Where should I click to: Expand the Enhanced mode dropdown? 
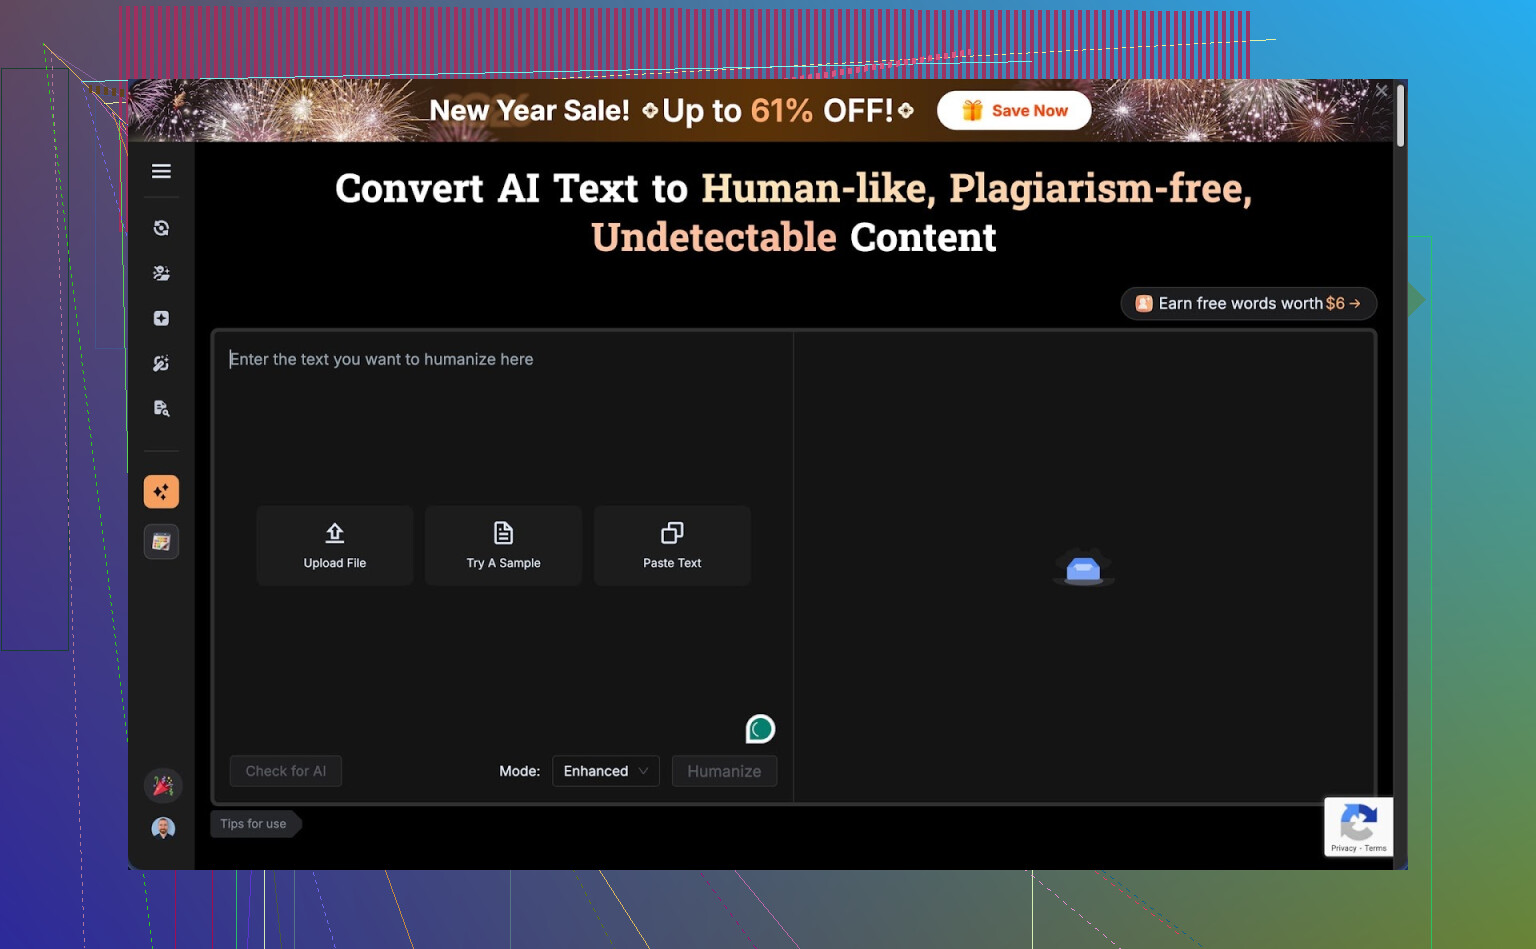click(x=605, y=771)
